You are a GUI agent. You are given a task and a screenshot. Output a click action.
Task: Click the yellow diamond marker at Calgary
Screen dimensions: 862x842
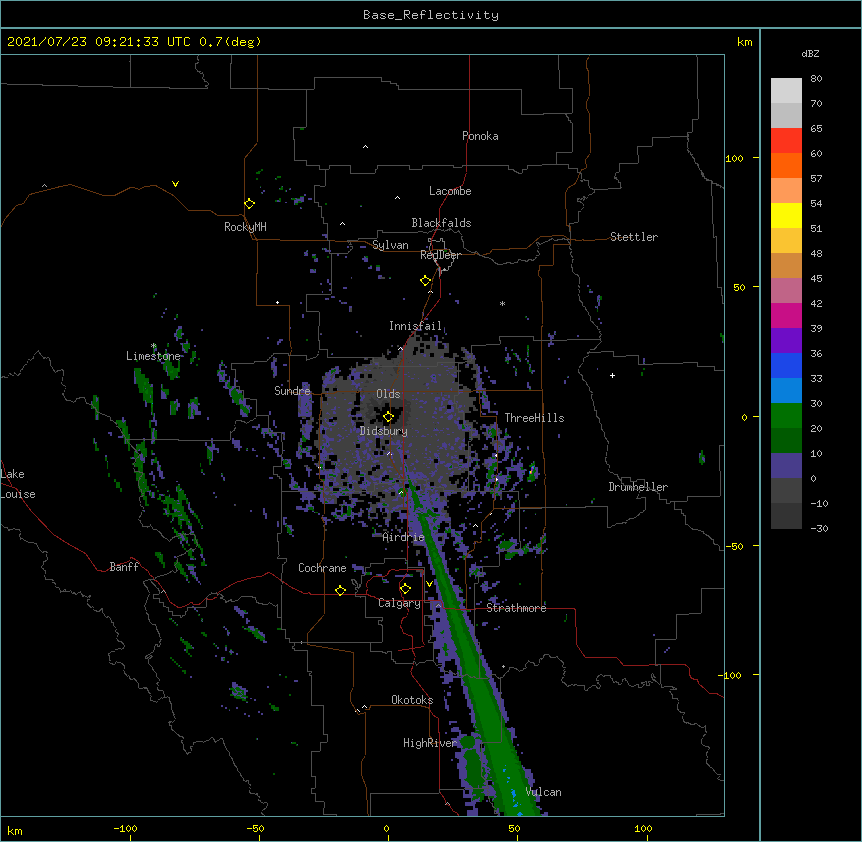[x=405, y=589]
